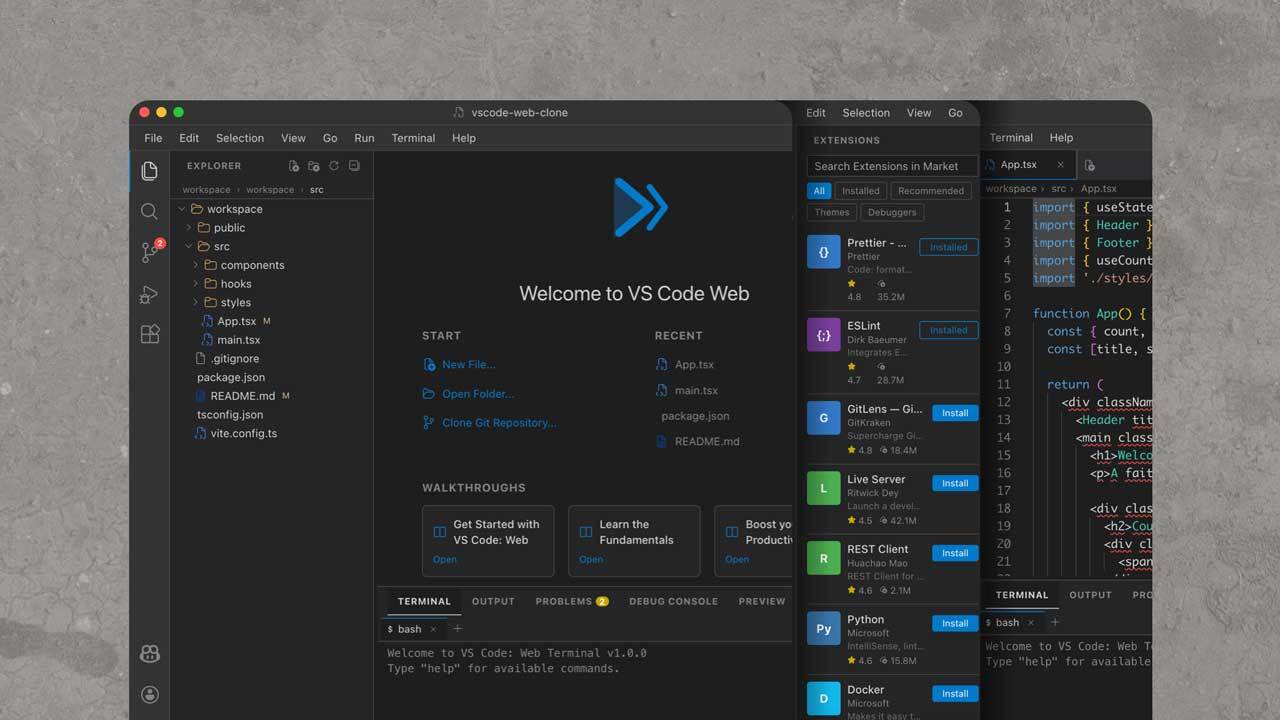Click book icon on Get Started walkthrough
Image resolution: width=1280 pixels, height=720 pixels.
click(x=440, y=532)
